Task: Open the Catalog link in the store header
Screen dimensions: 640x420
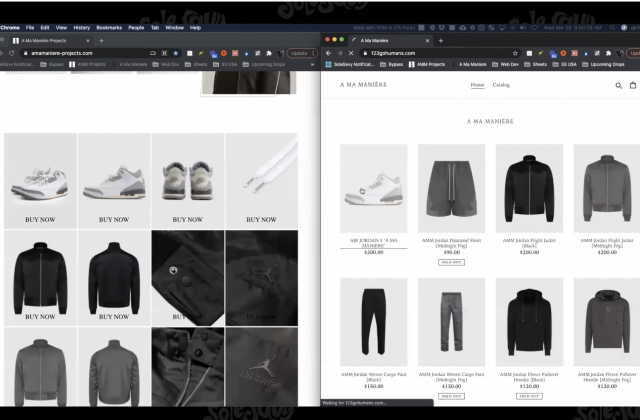Action: click(501, 85)
